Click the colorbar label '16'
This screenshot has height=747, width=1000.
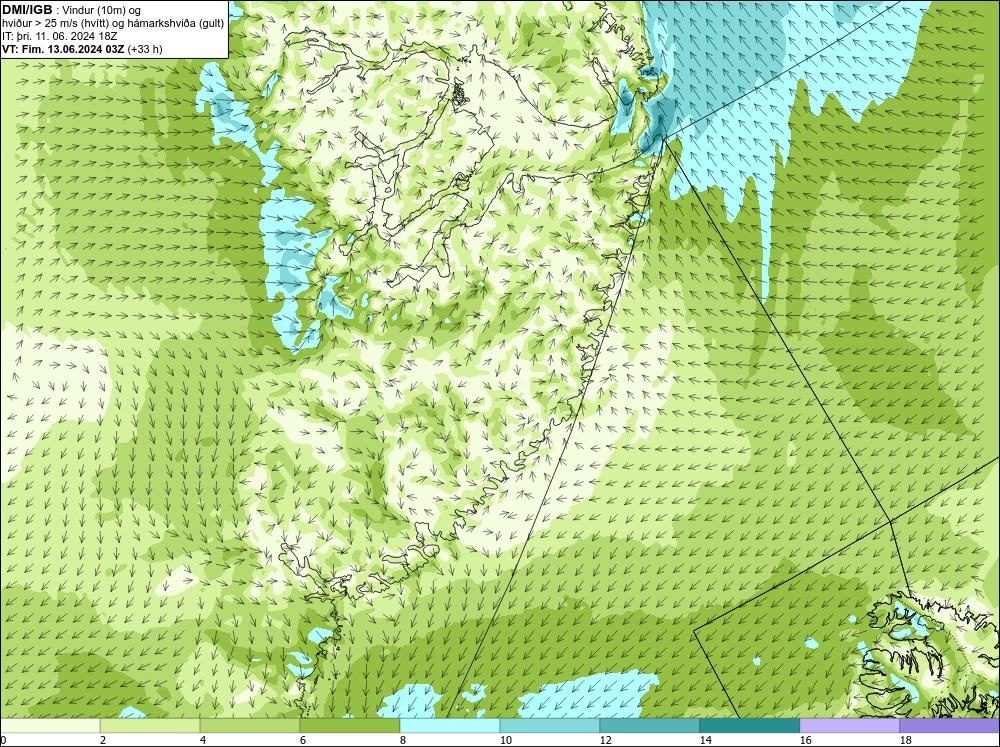[805, 740]
